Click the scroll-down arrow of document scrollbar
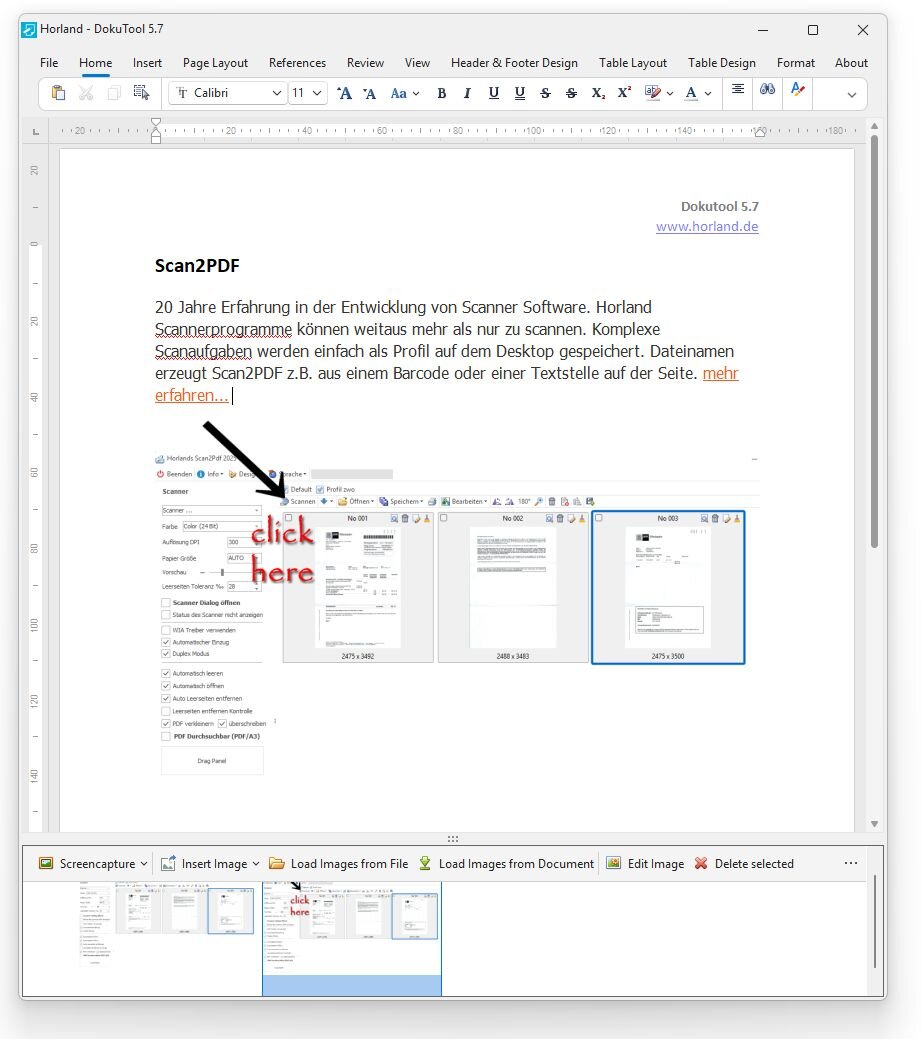Image resolution: width=921 pixels, height=1039 pixels. (x=875, y=824)
